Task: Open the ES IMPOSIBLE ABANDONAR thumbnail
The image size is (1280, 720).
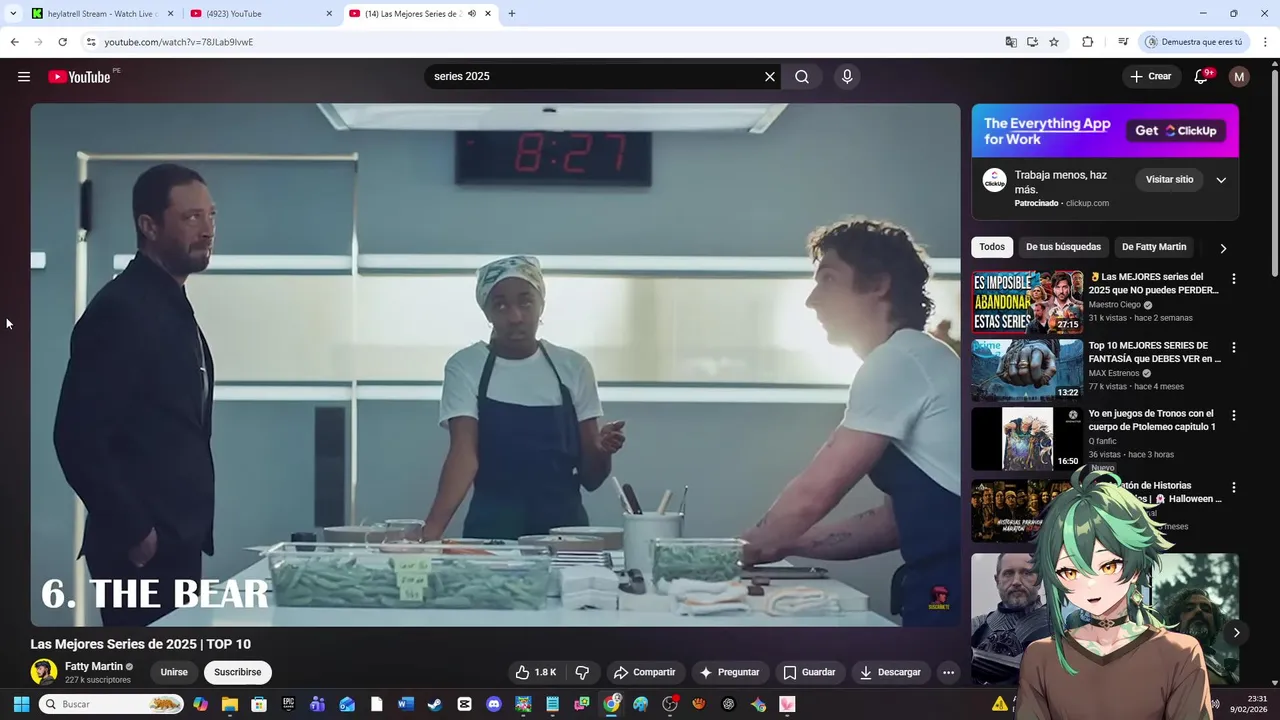Action: click(x=1027, y=302)
